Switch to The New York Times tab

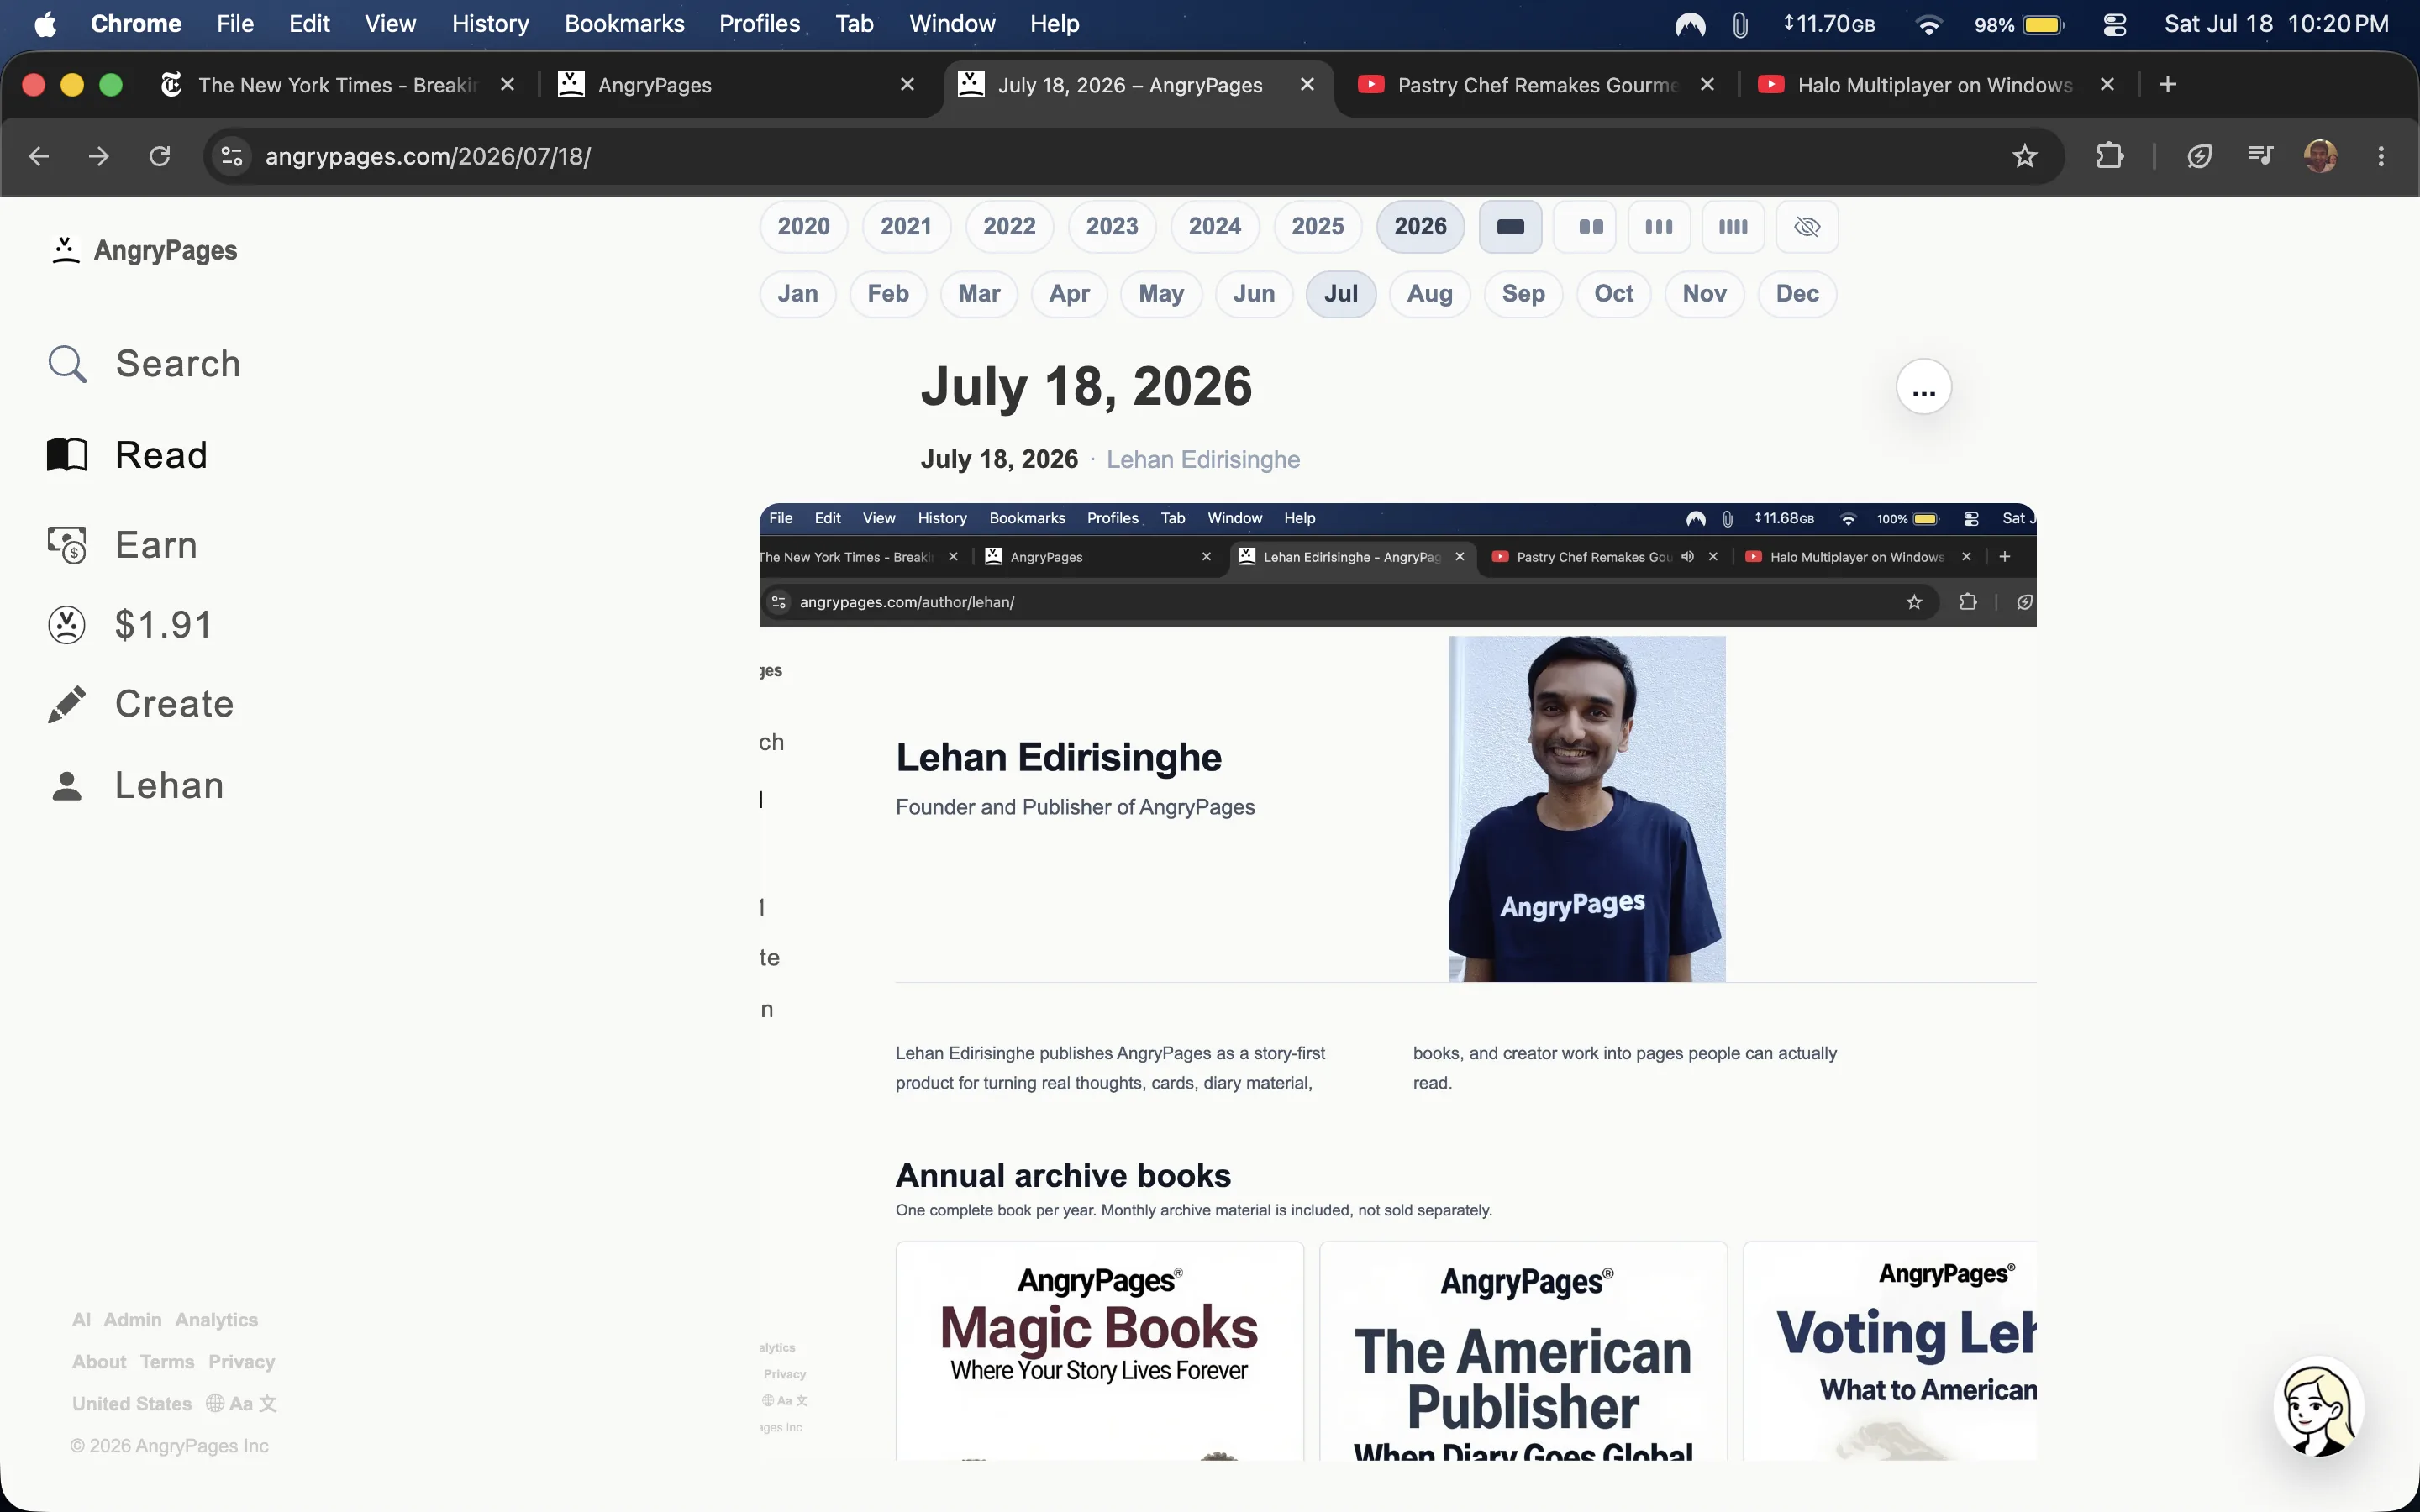(337, 85)
